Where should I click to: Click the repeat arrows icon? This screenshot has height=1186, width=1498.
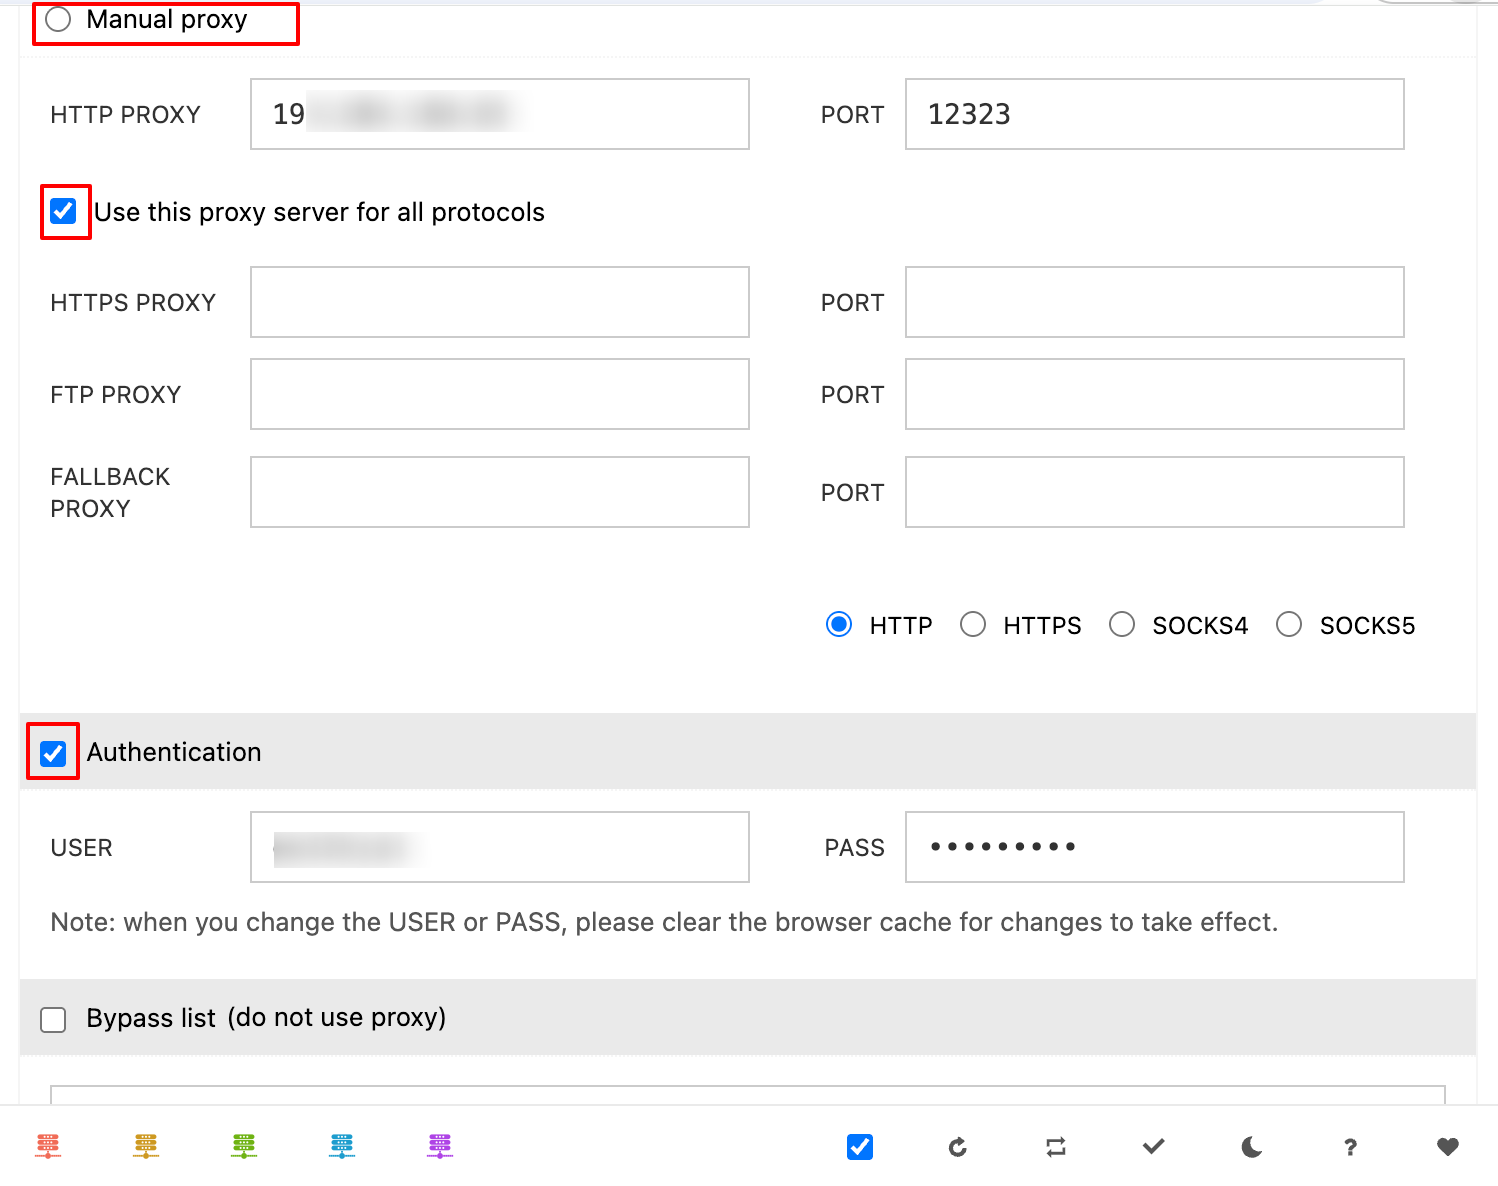[1056, 1147]
